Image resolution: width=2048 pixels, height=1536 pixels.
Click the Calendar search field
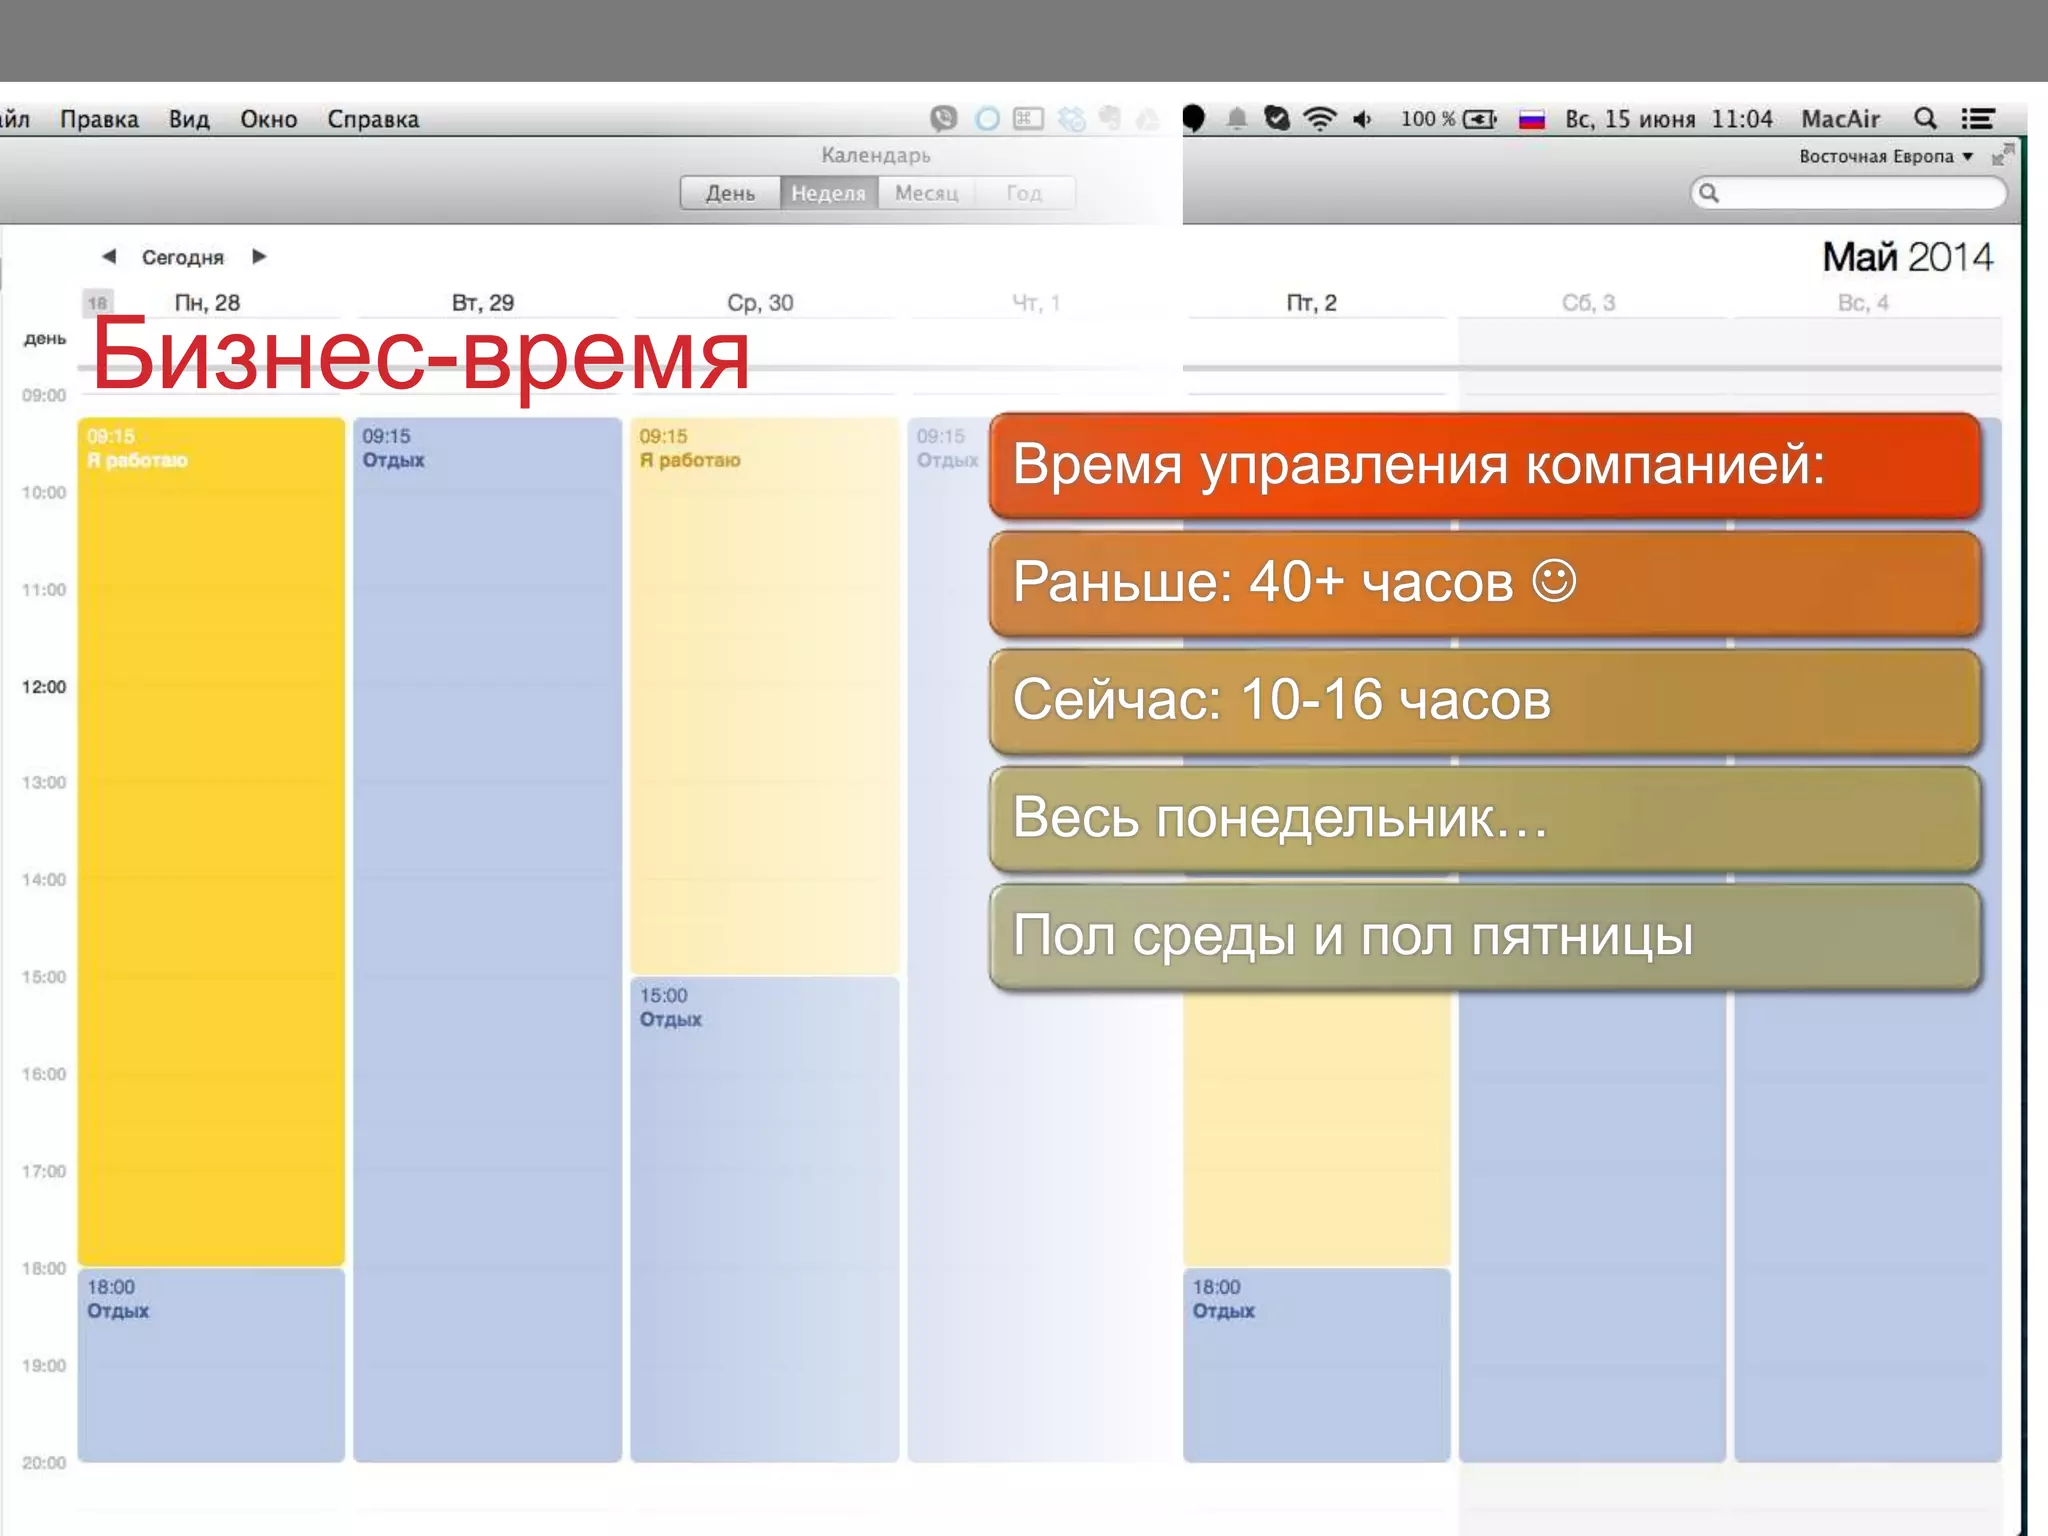tap(1848, 193)
